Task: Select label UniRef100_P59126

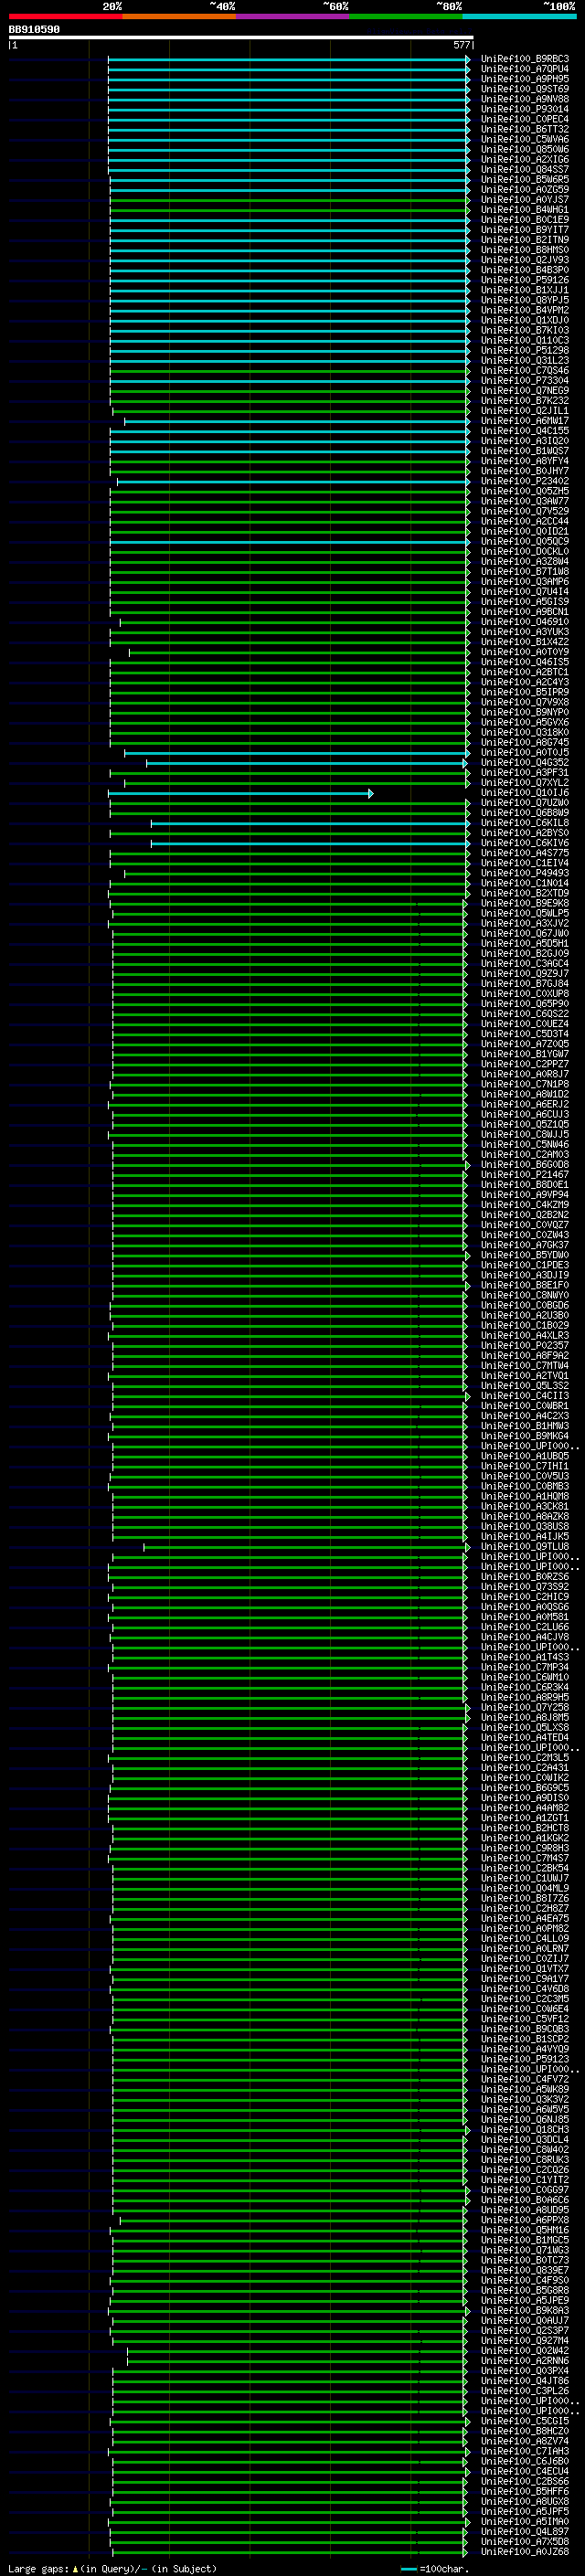Action: [x=525, y=280]
